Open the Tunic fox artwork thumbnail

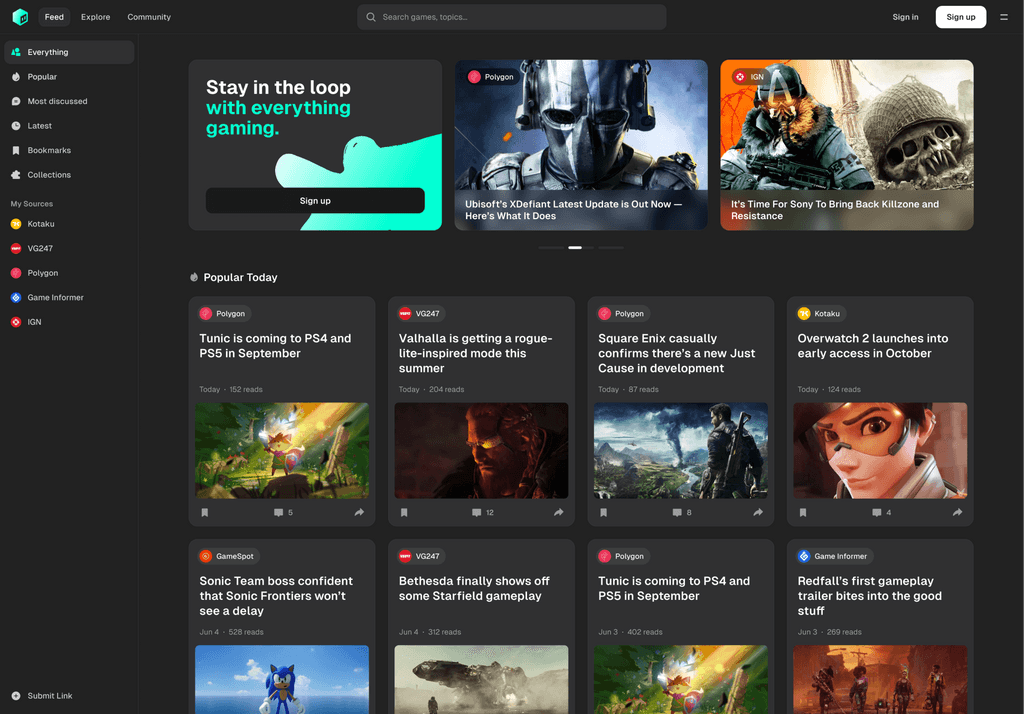[281, 451]
